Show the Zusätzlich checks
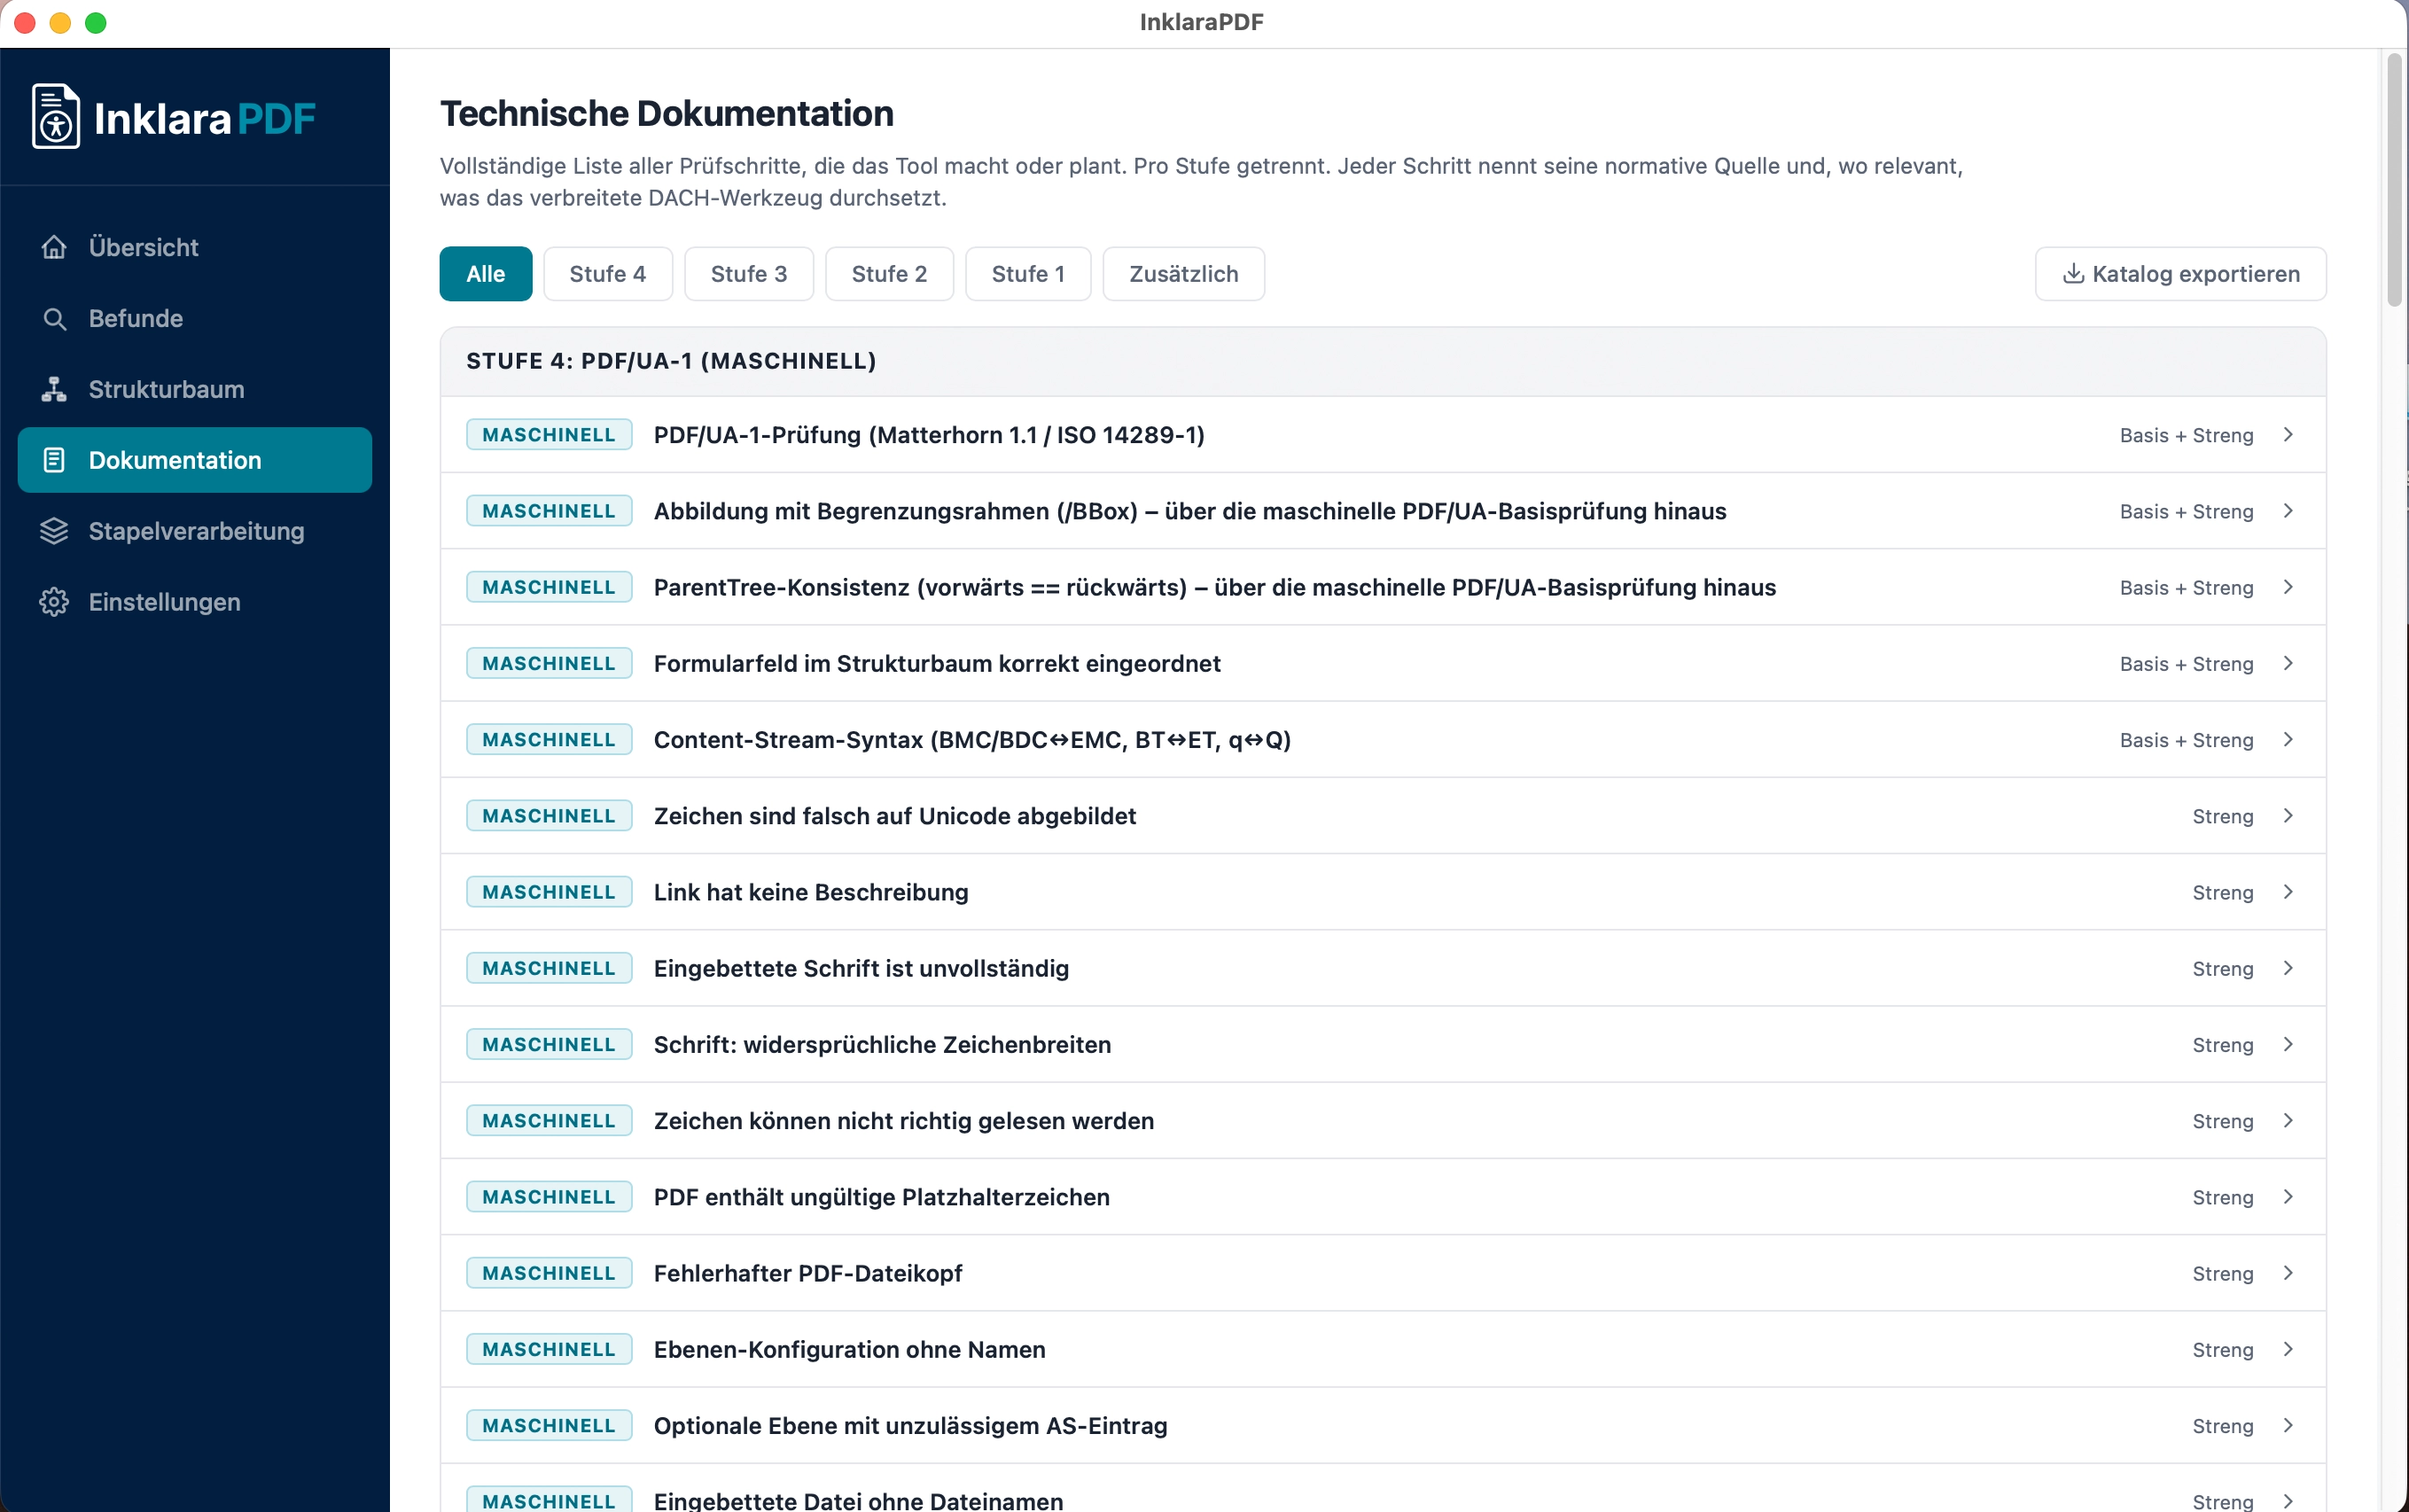 tap(1184, 274)
